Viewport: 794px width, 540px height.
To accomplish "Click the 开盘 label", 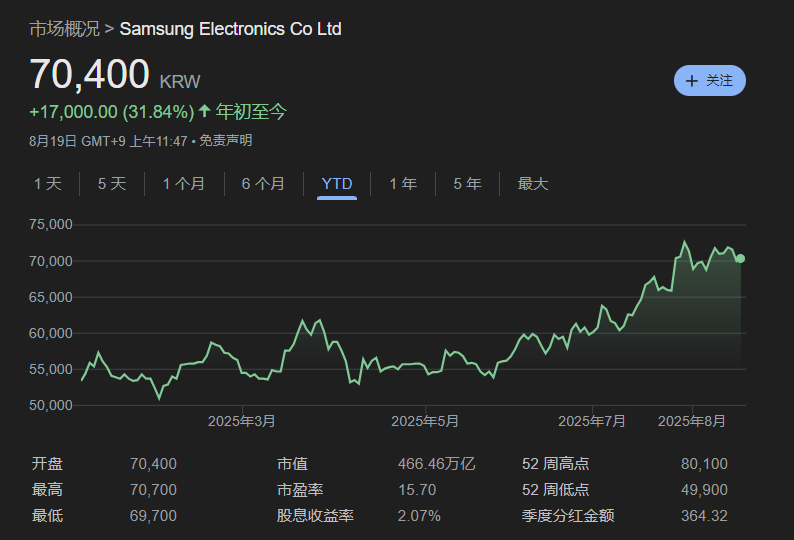I will click(48, 464).
